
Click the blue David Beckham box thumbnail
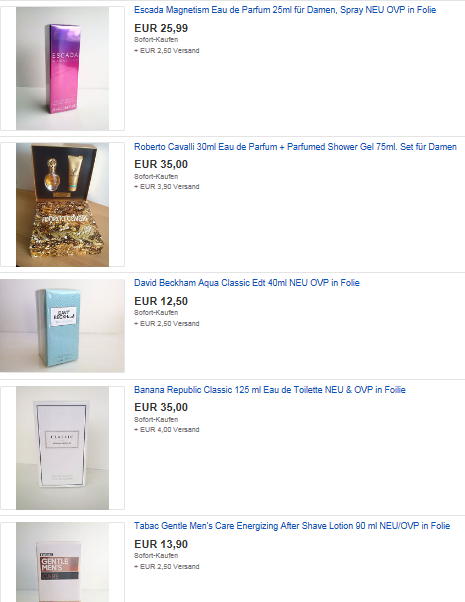click(62, 326)
